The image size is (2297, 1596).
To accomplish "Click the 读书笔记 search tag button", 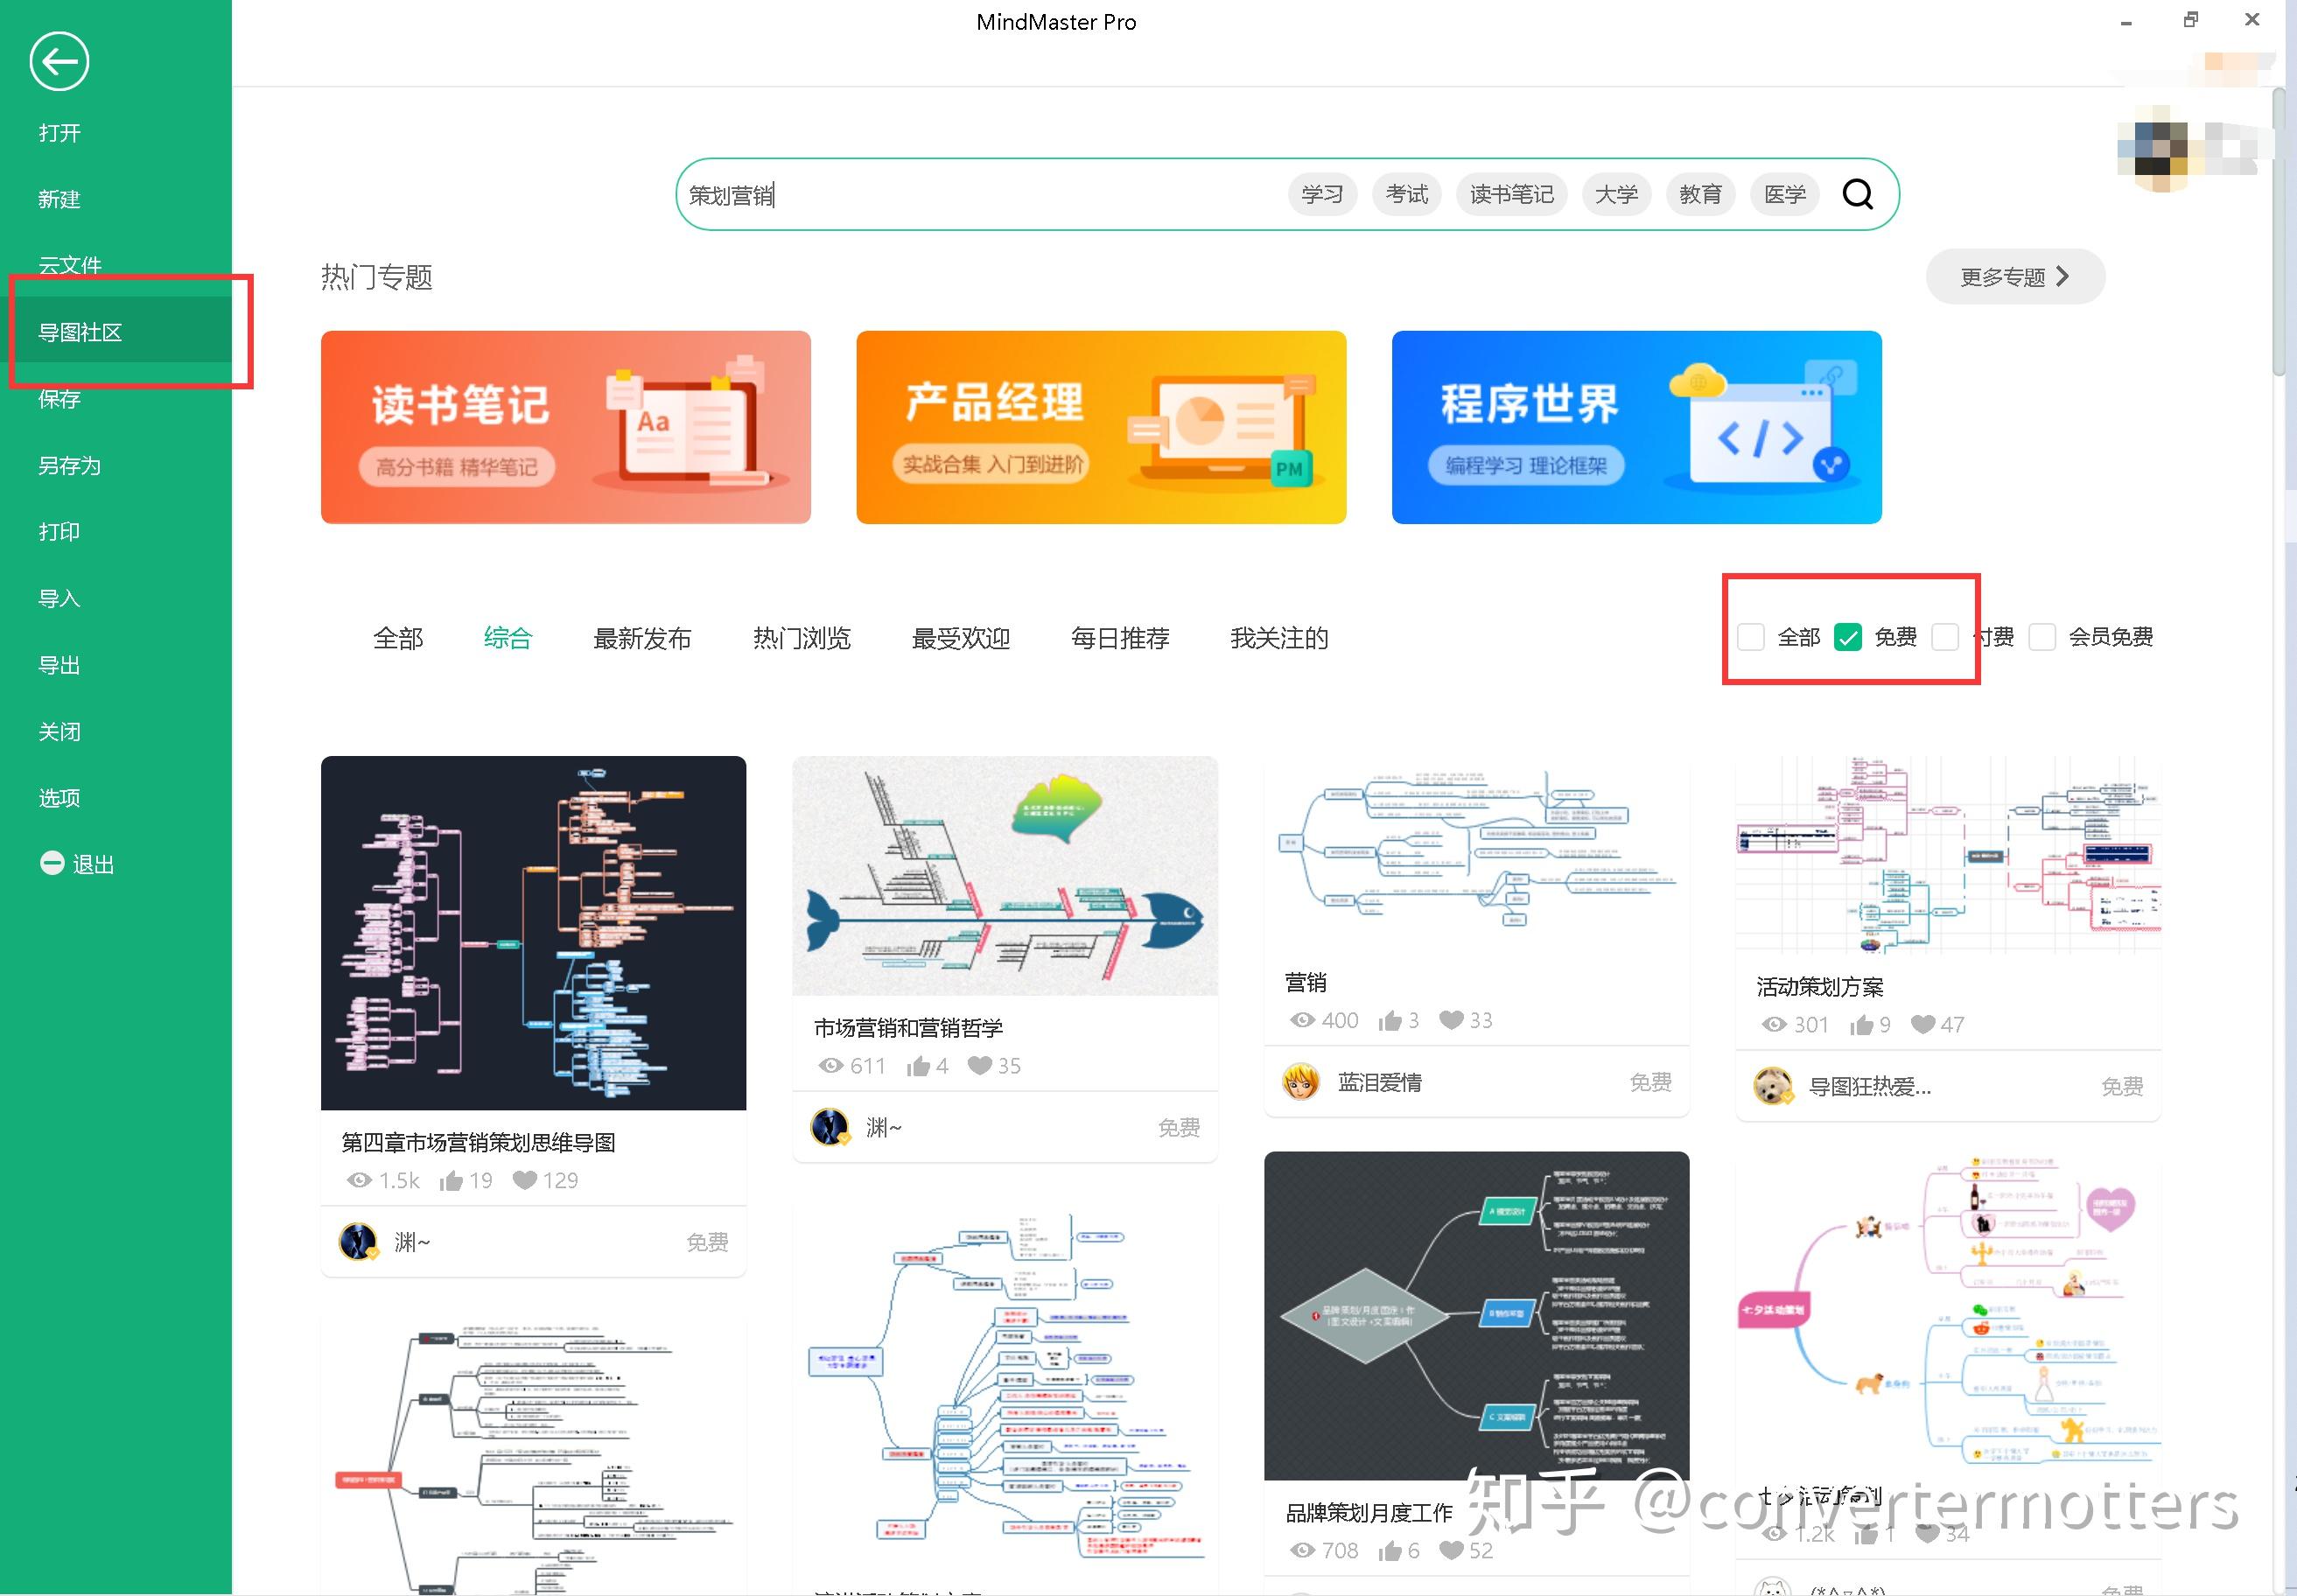I will coord(1511,194).
